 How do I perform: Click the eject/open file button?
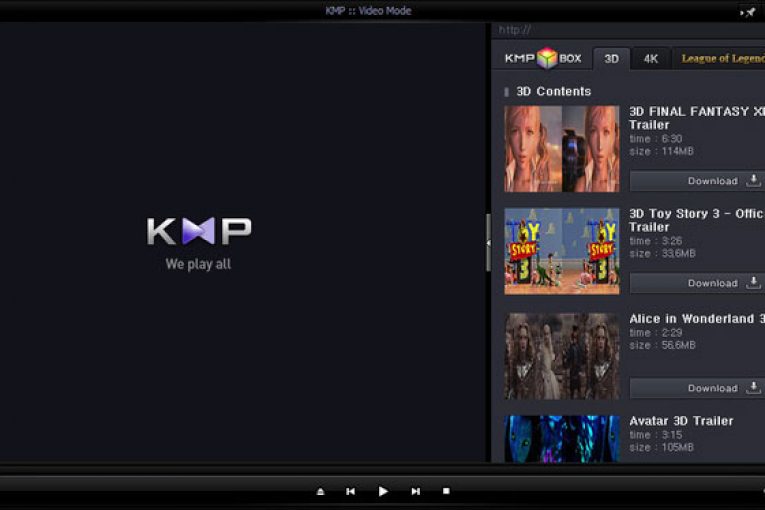[x=321, y=491]
